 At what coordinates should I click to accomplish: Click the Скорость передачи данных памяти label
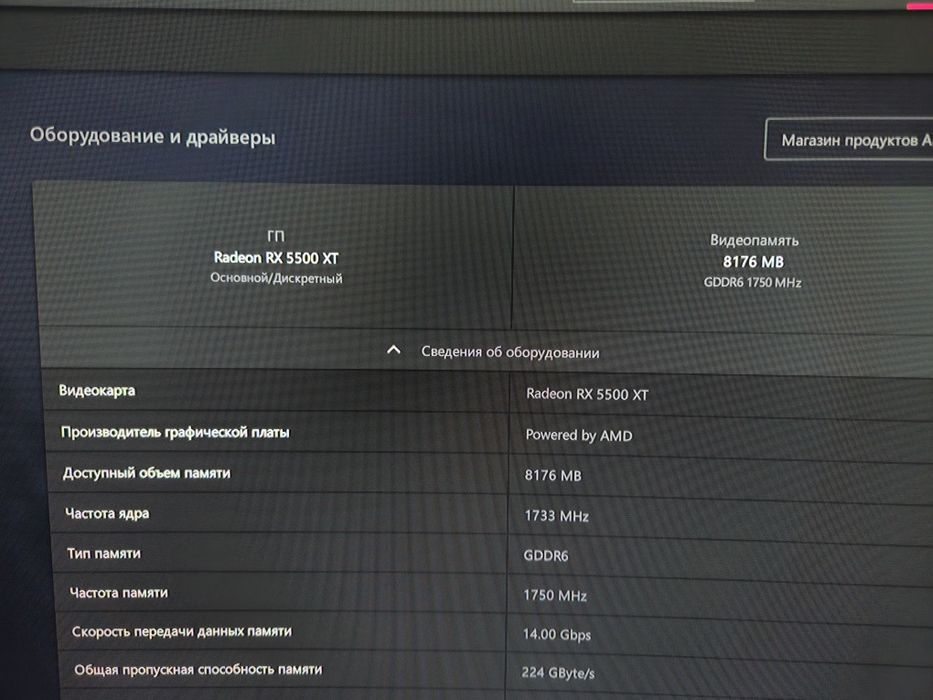pyautogui.click(x=182, y=632)
